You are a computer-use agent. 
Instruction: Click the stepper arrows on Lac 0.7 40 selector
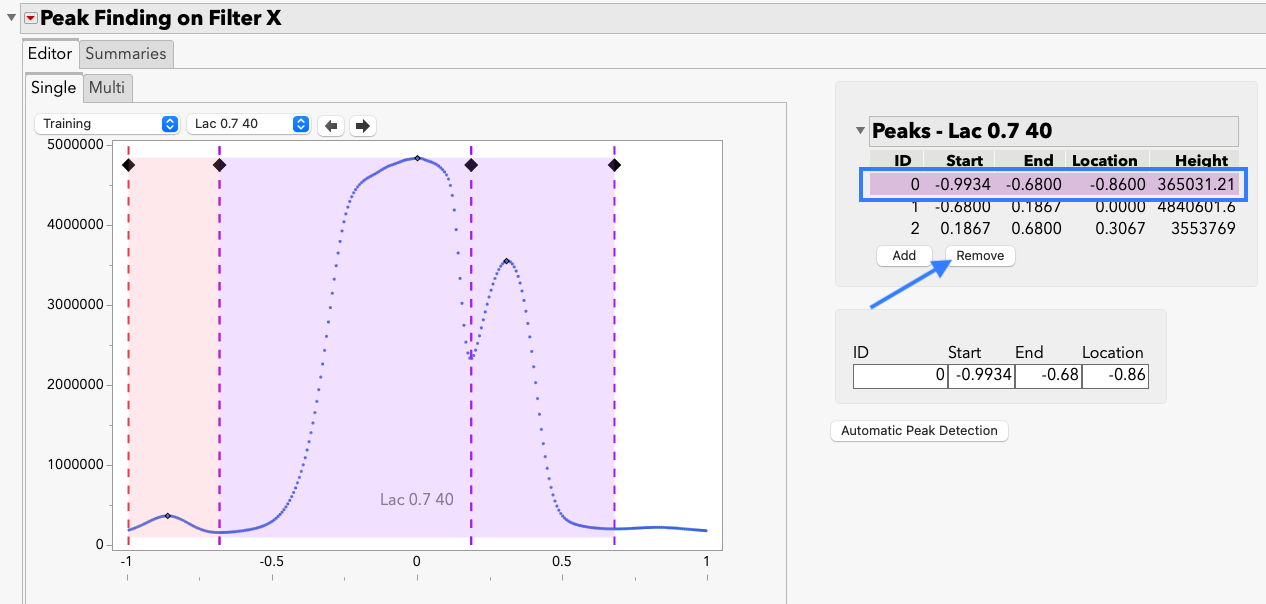300,123
